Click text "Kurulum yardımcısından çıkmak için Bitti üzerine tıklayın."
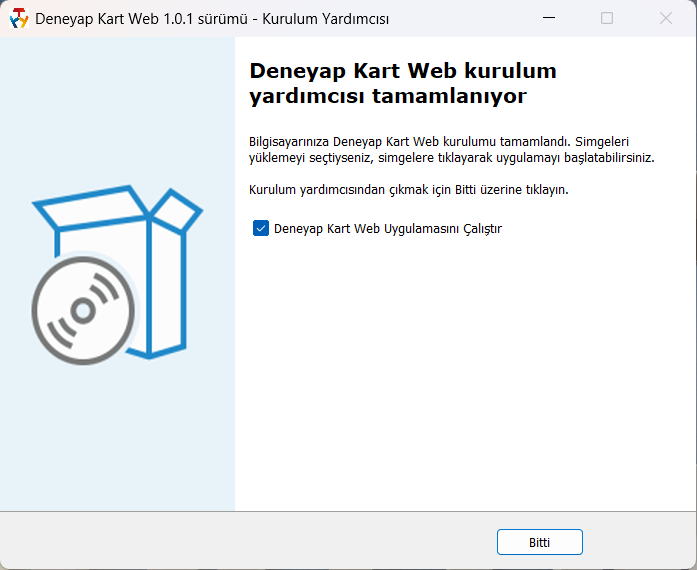The height and width of the screenshot is (570, 697). [409, 190]
